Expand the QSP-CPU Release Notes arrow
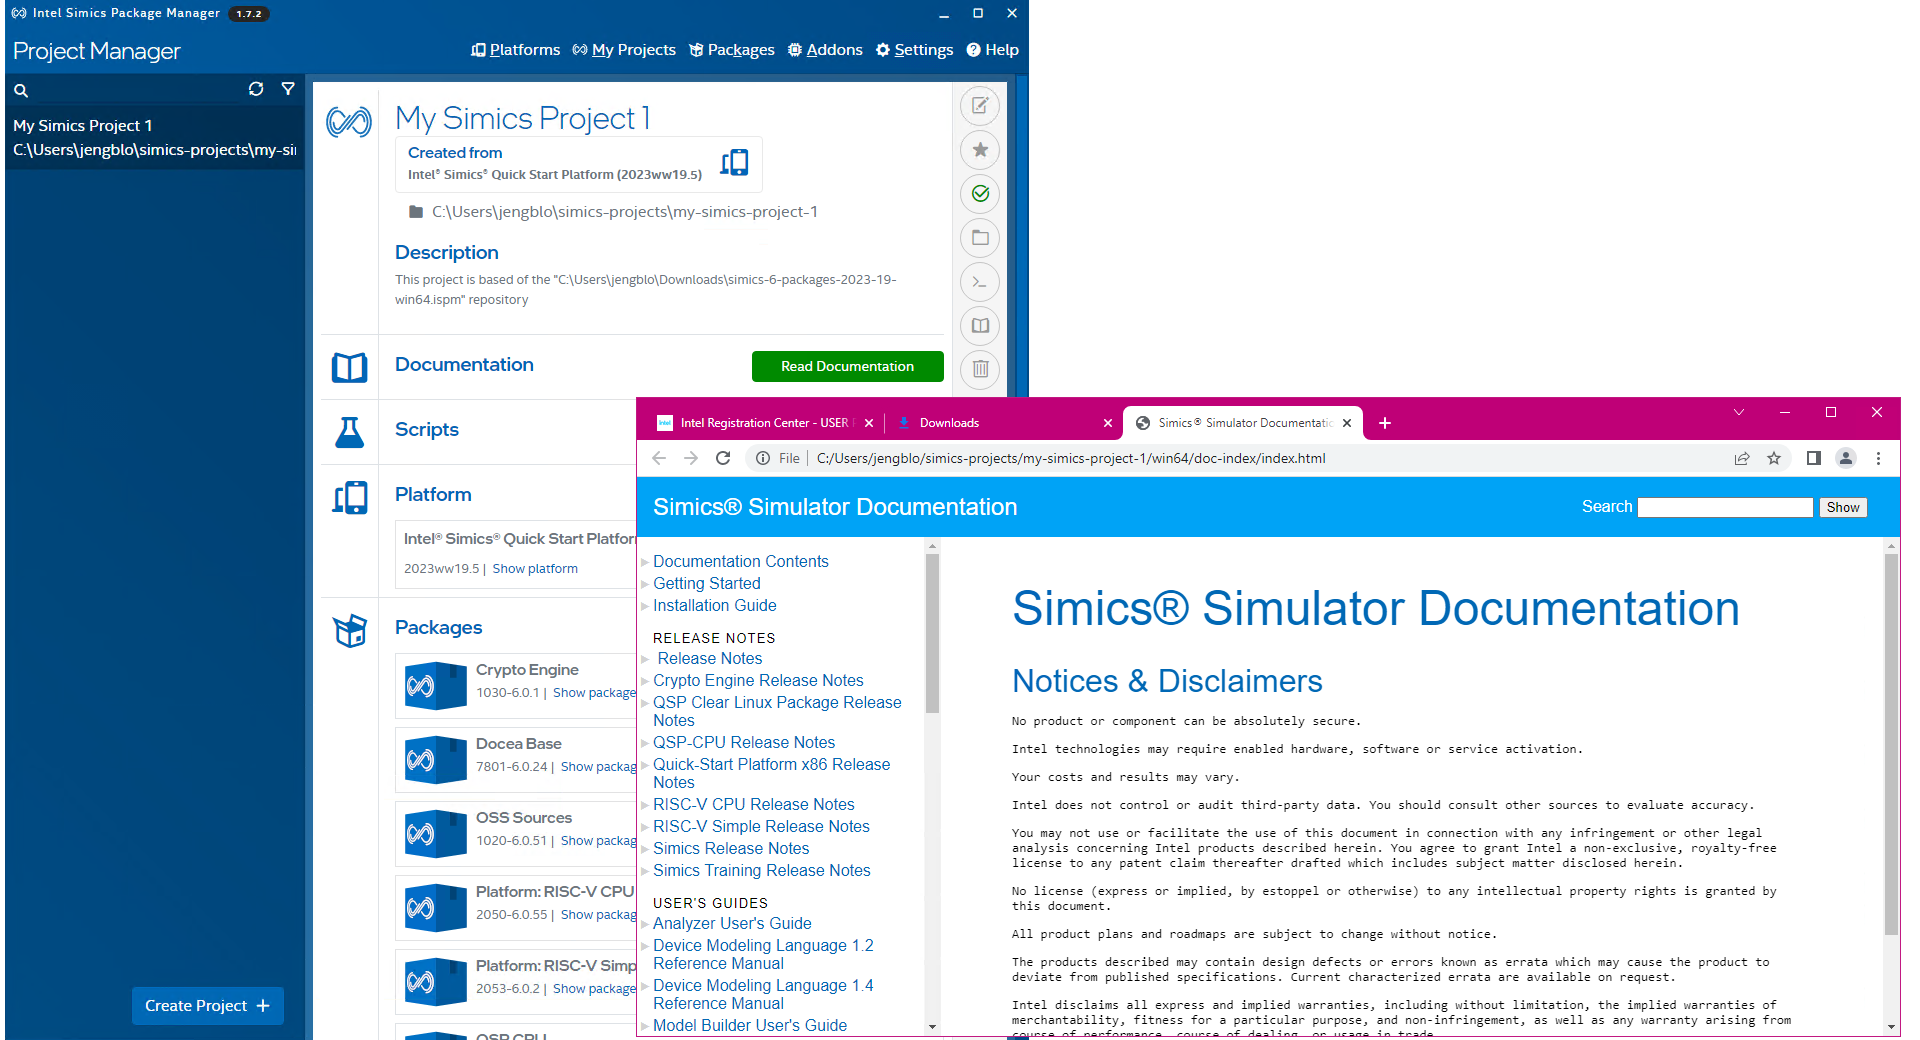The width and height of the screenshot is (1920, 1040). (645, 743)
